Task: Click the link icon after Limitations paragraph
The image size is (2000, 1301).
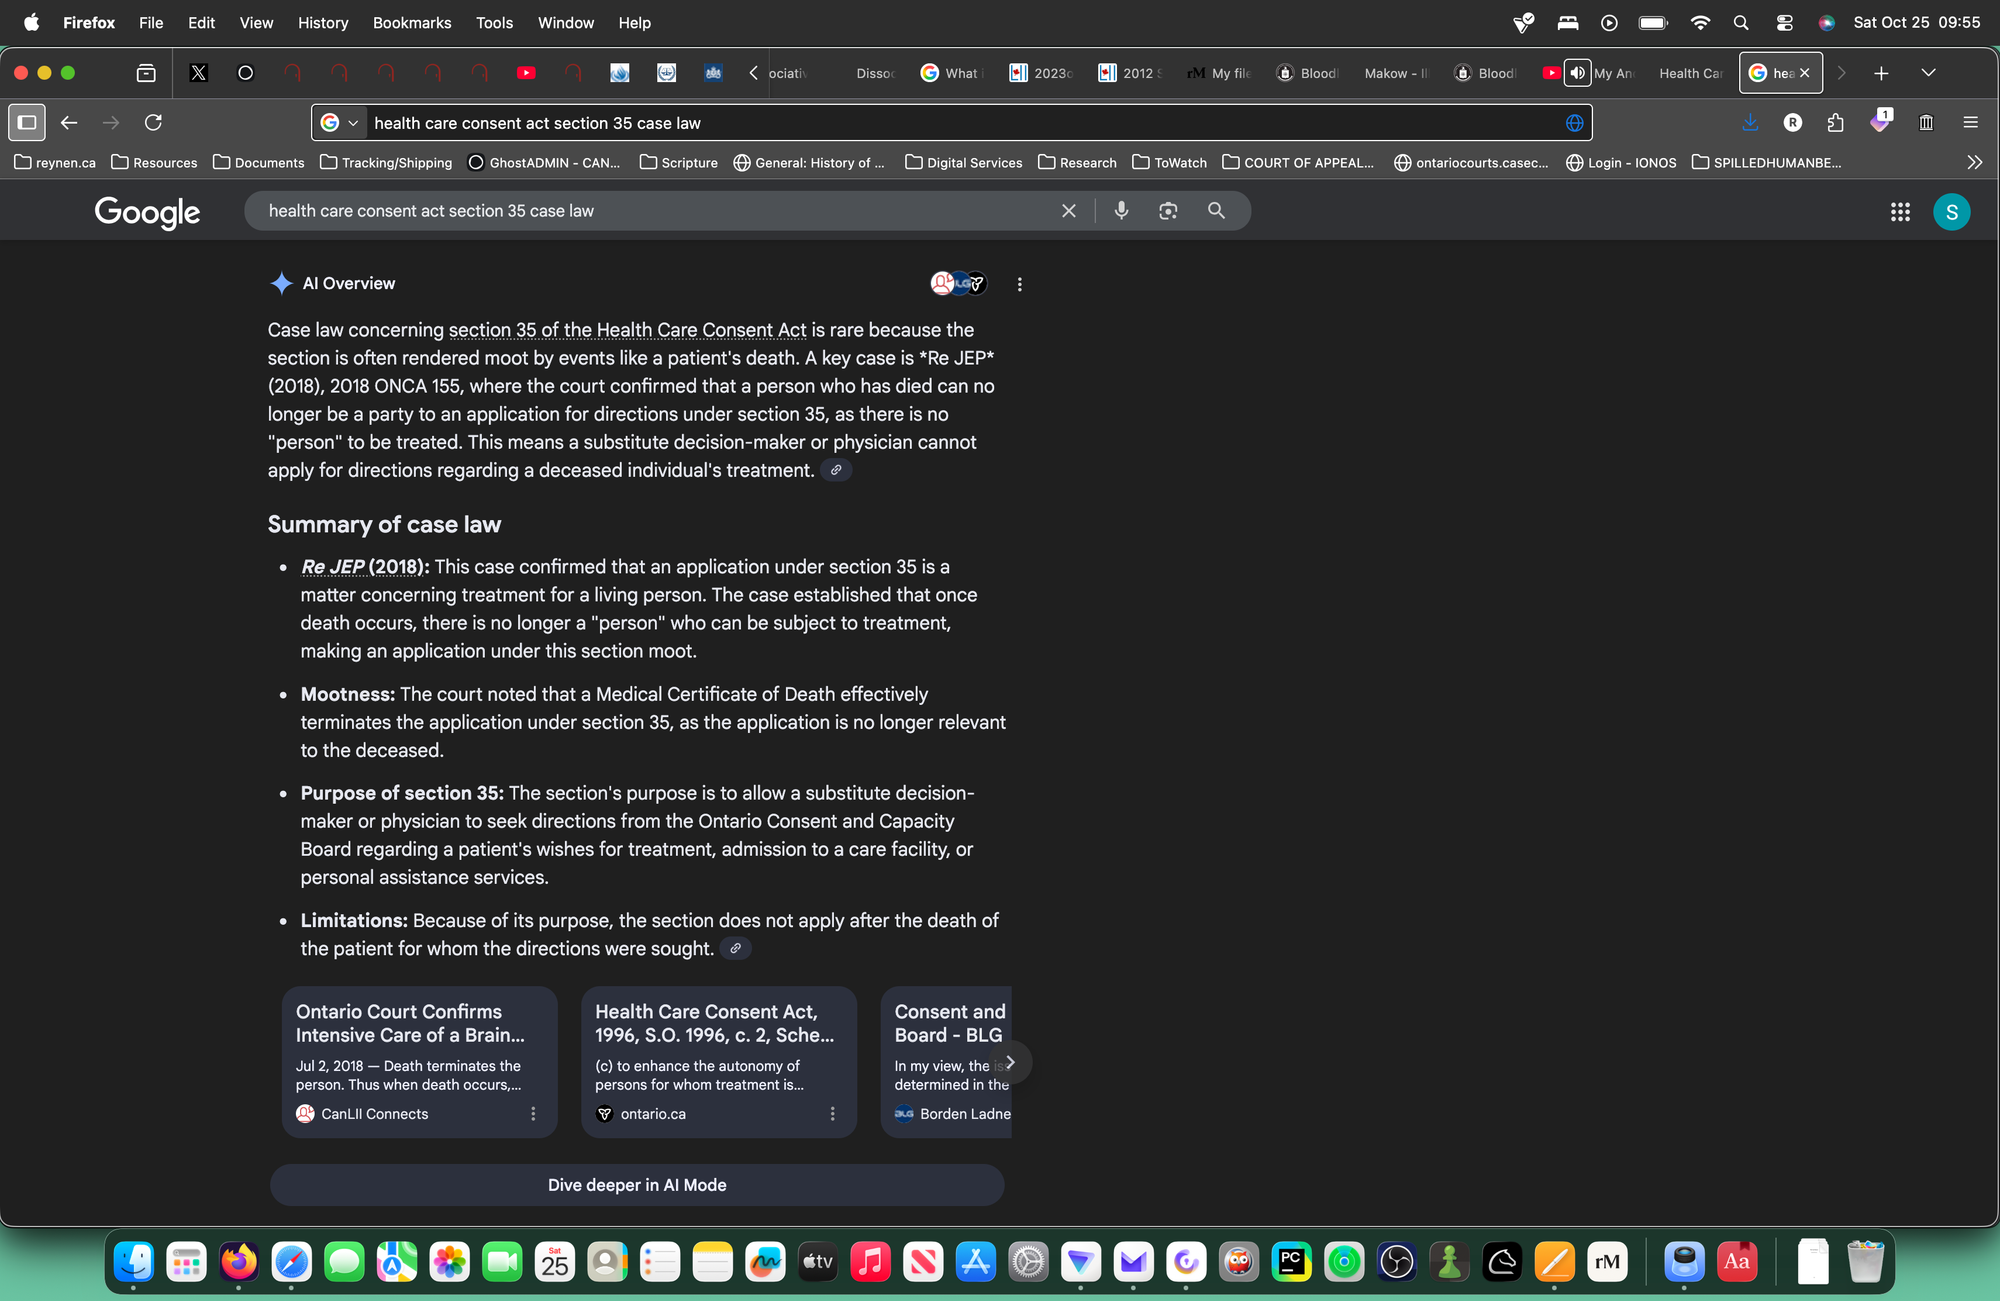Action: 736,948
